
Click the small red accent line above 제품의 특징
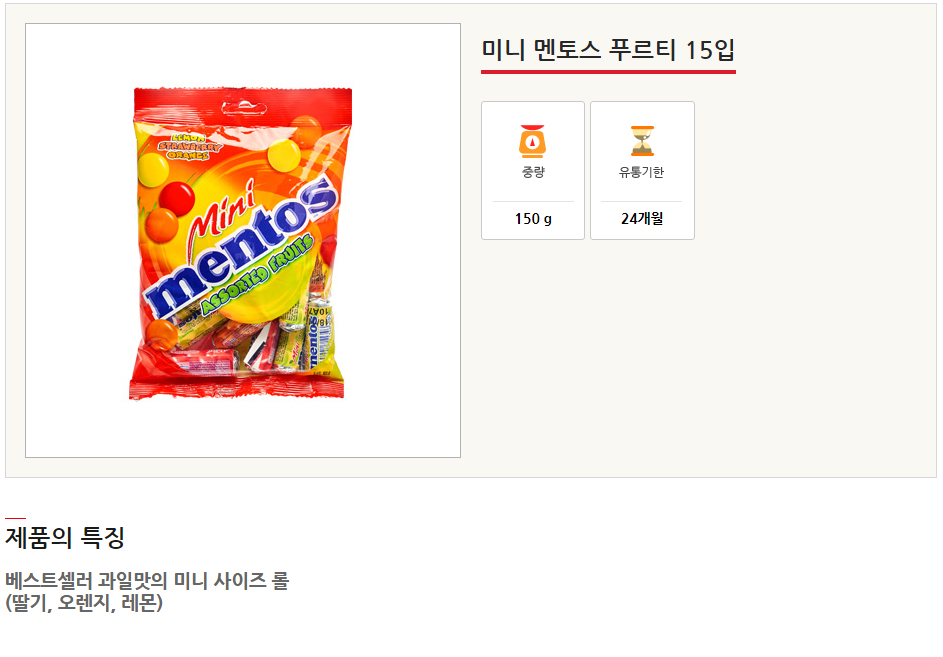pos(15,518)
